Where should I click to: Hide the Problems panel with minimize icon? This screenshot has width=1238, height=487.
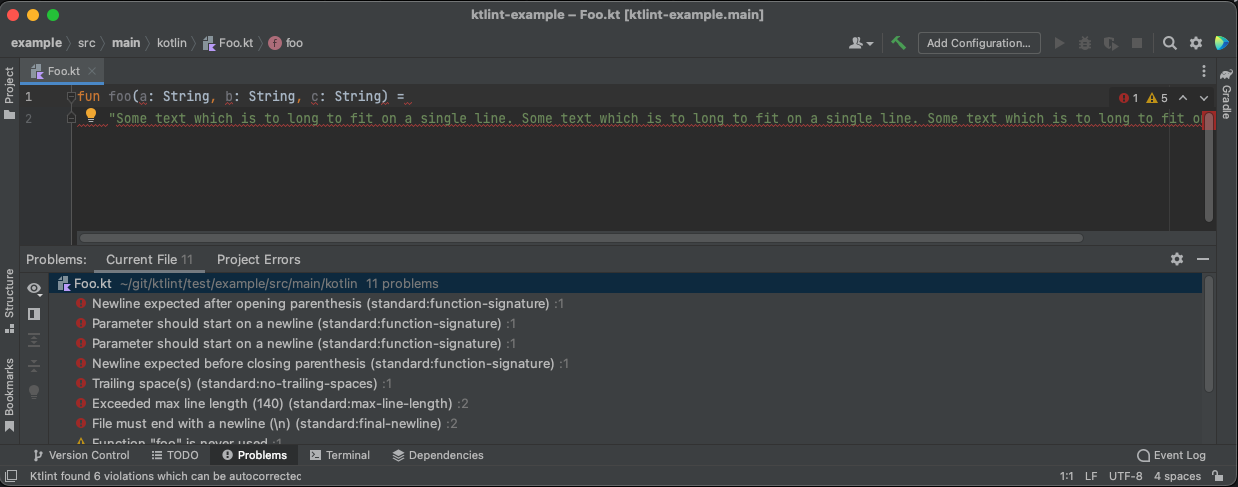tap(1203, 259)
